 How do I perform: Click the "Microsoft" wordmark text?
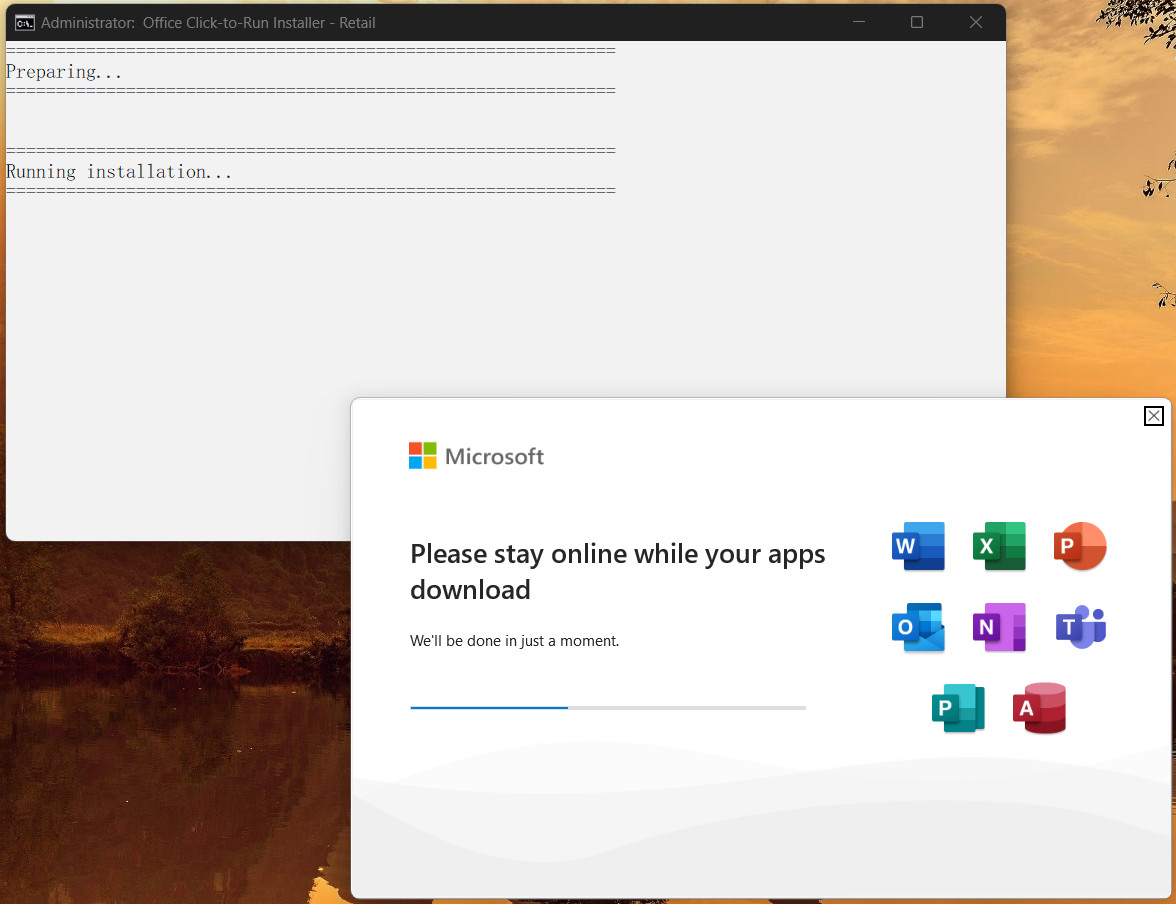494,456
